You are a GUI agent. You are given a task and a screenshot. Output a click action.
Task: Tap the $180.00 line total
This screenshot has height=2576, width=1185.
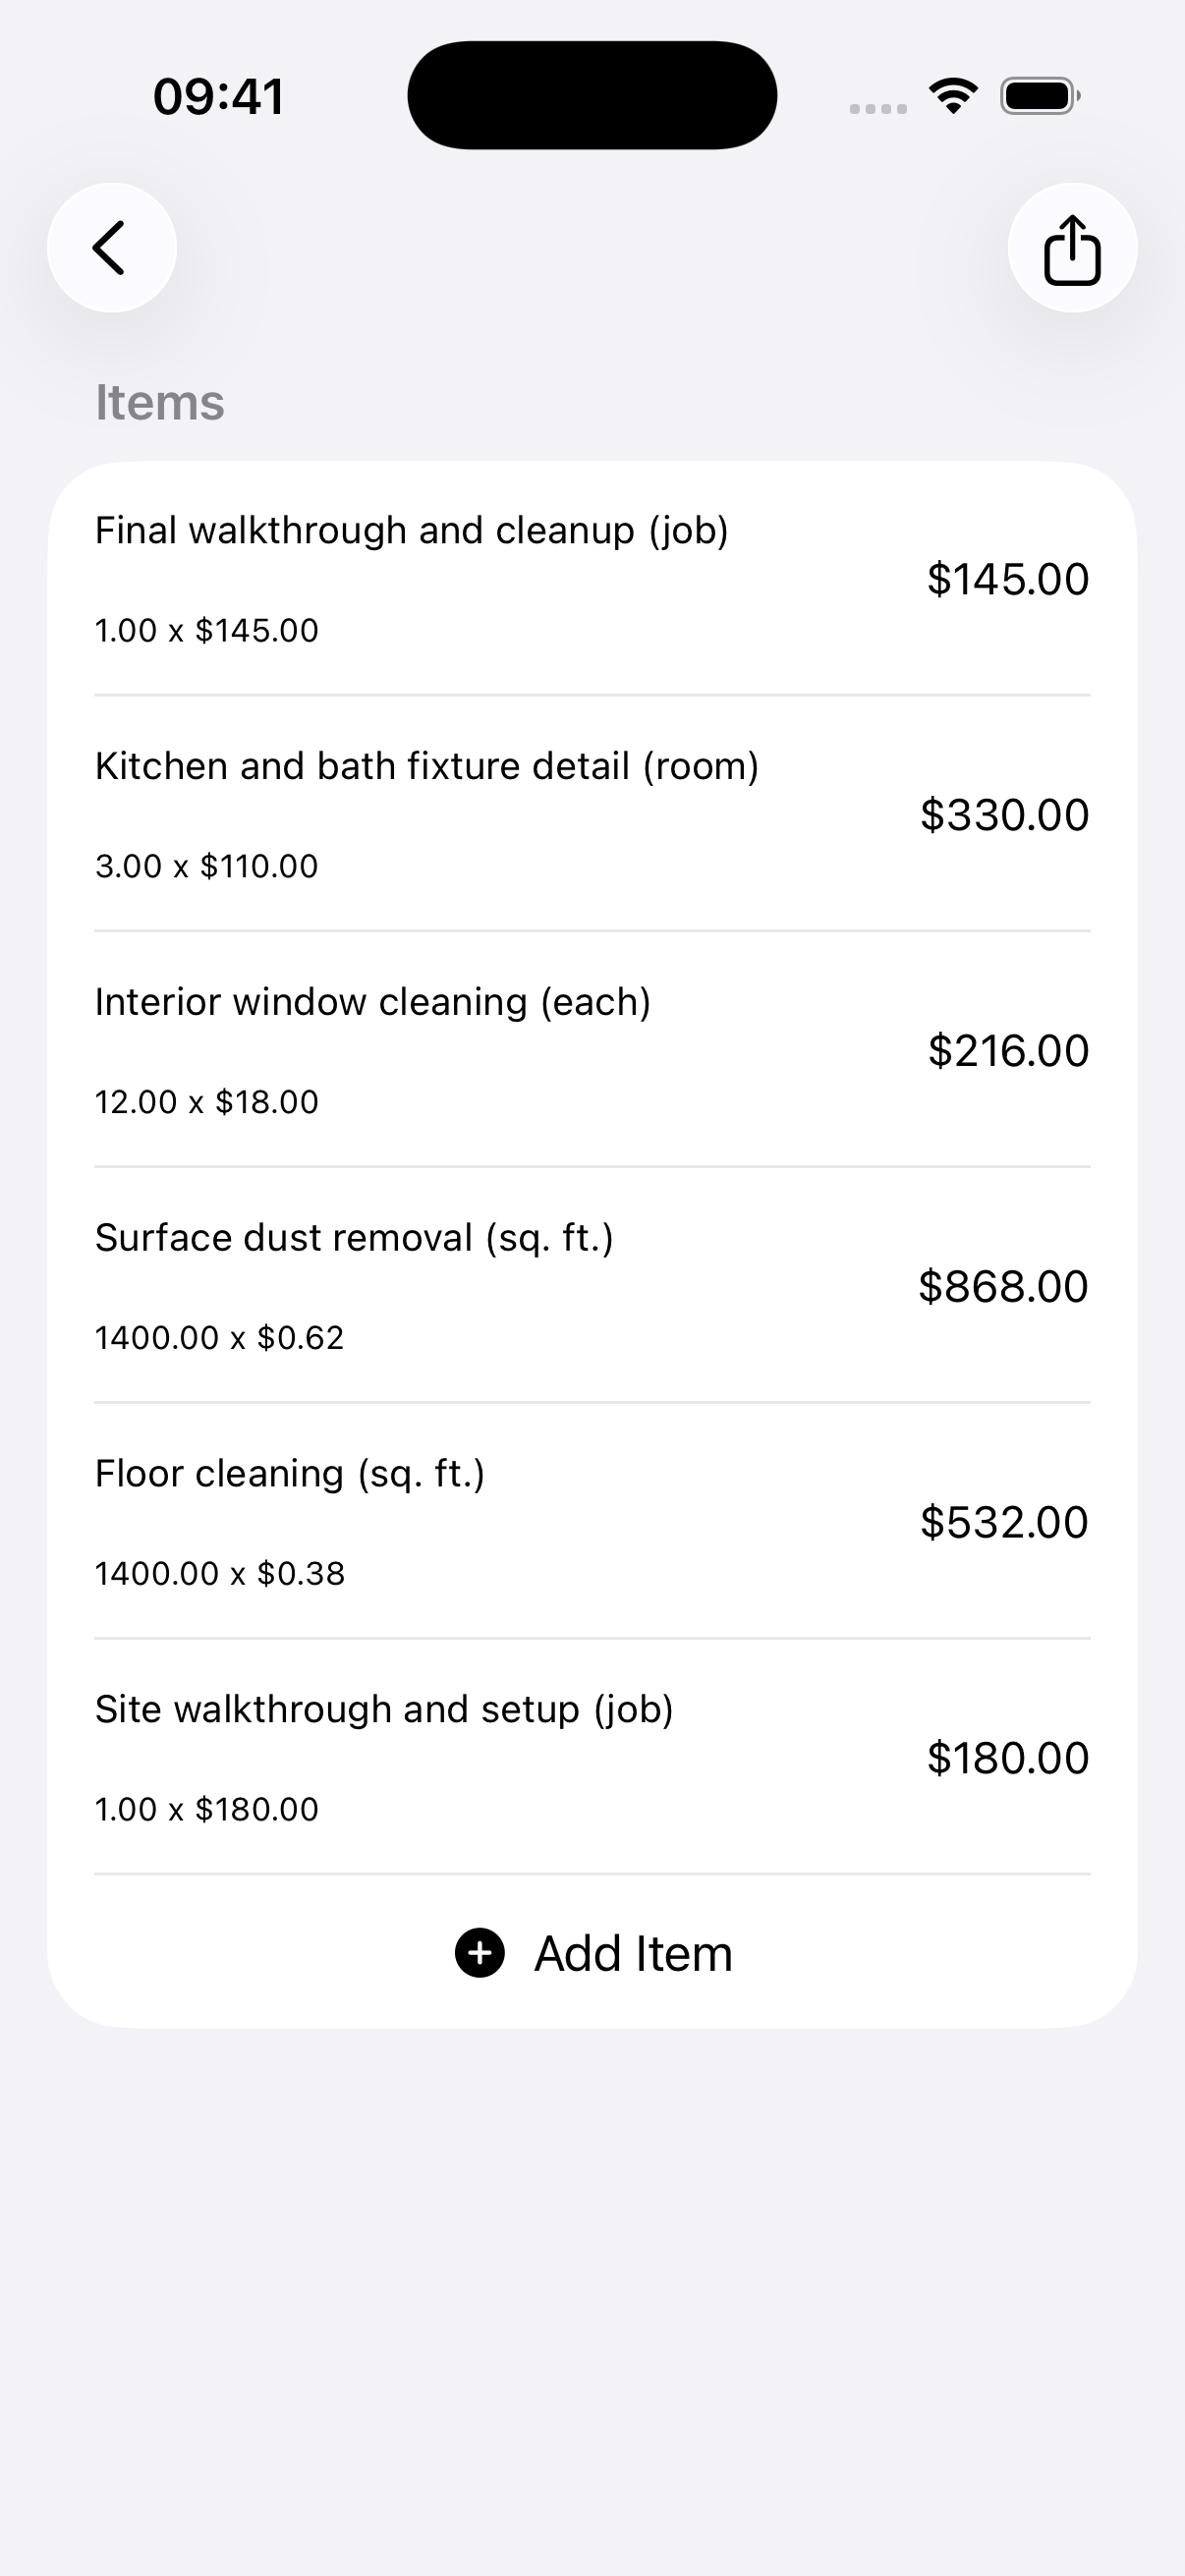[1008, 1758]
